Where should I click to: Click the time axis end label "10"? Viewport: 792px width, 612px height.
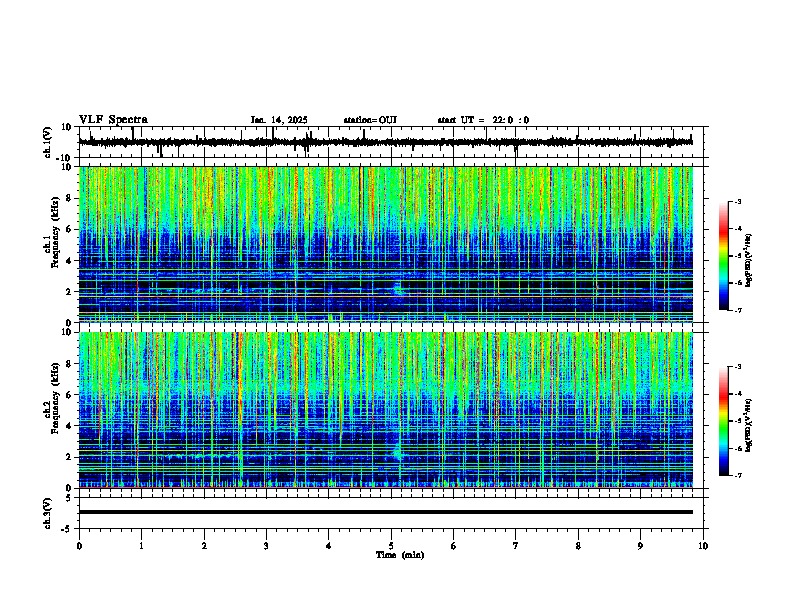point(703,546)
